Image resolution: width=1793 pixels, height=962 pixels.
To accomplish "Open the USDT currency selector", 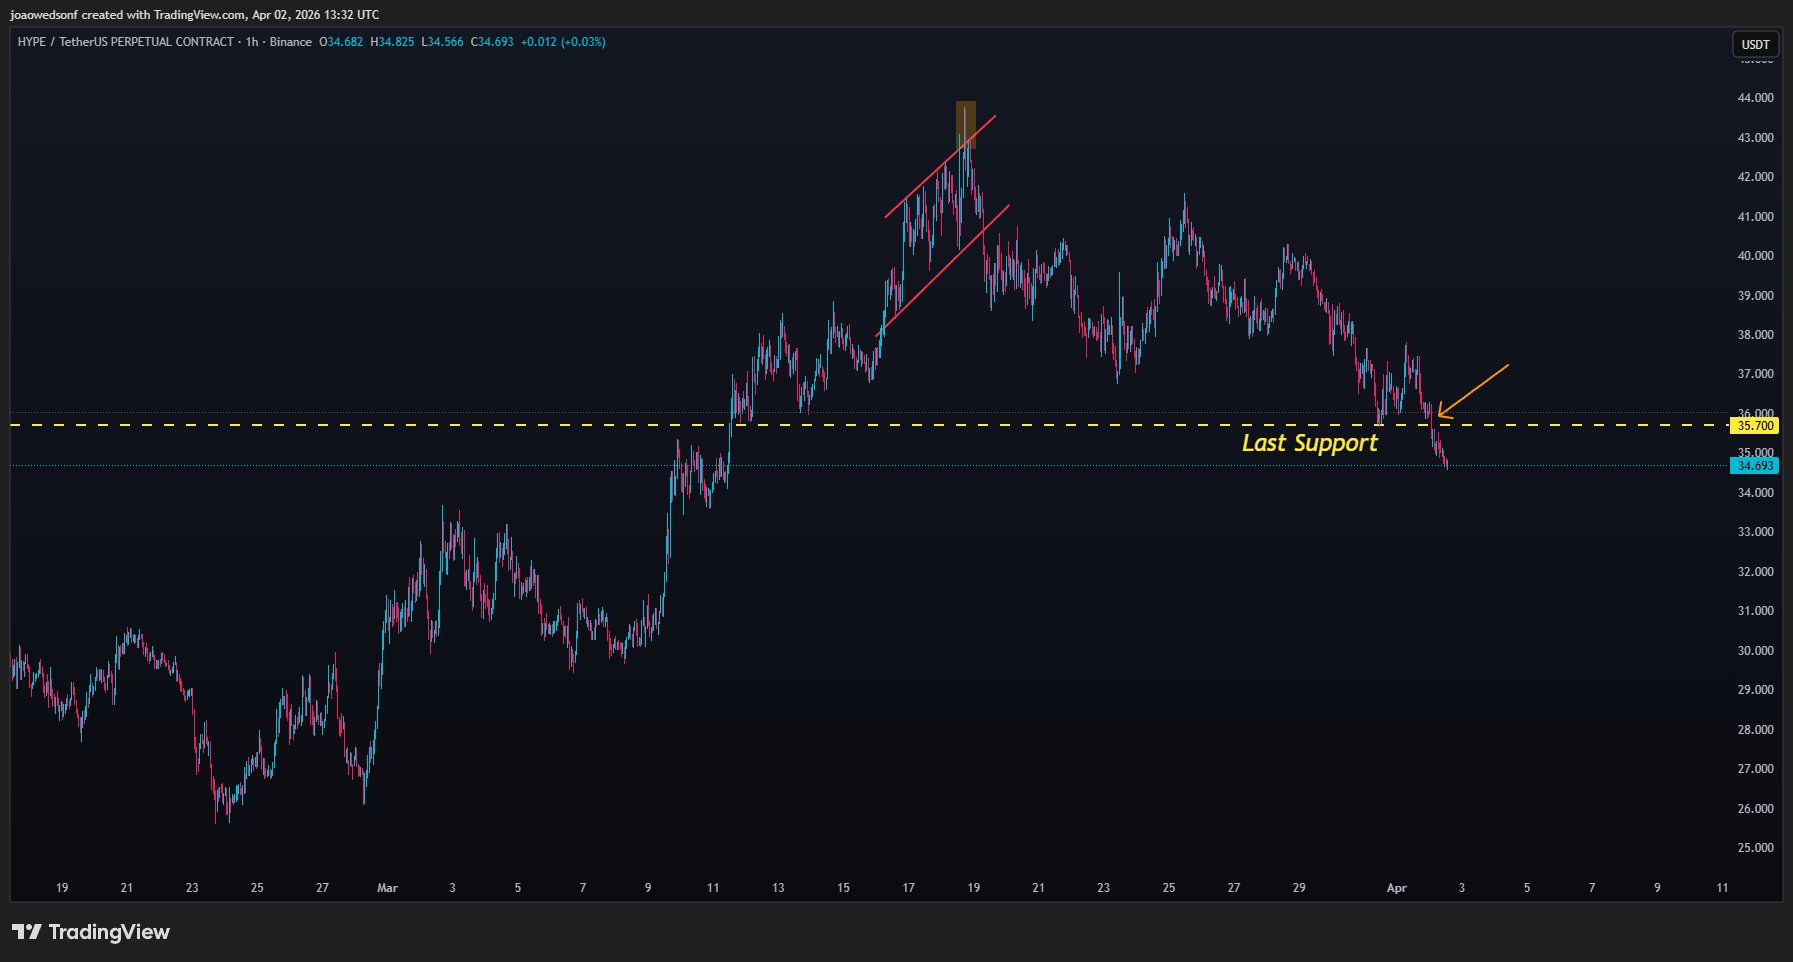I will click(1755, 44).
